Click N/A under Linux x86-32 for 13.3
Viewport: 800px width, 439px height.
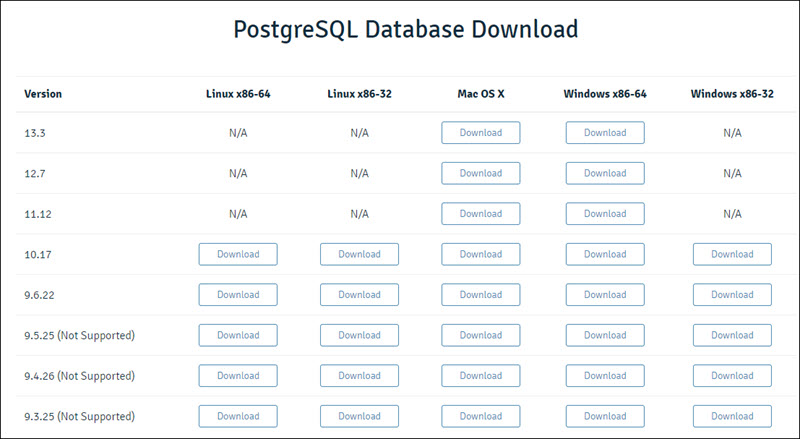coord(359,133)
